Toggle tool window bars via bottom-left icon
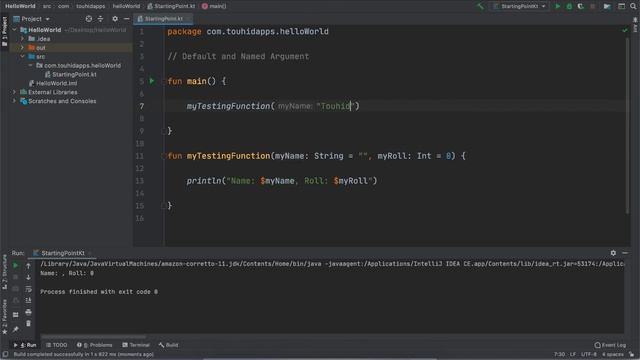The width and height of the screenshot is (640, 360). click(5, 354)
